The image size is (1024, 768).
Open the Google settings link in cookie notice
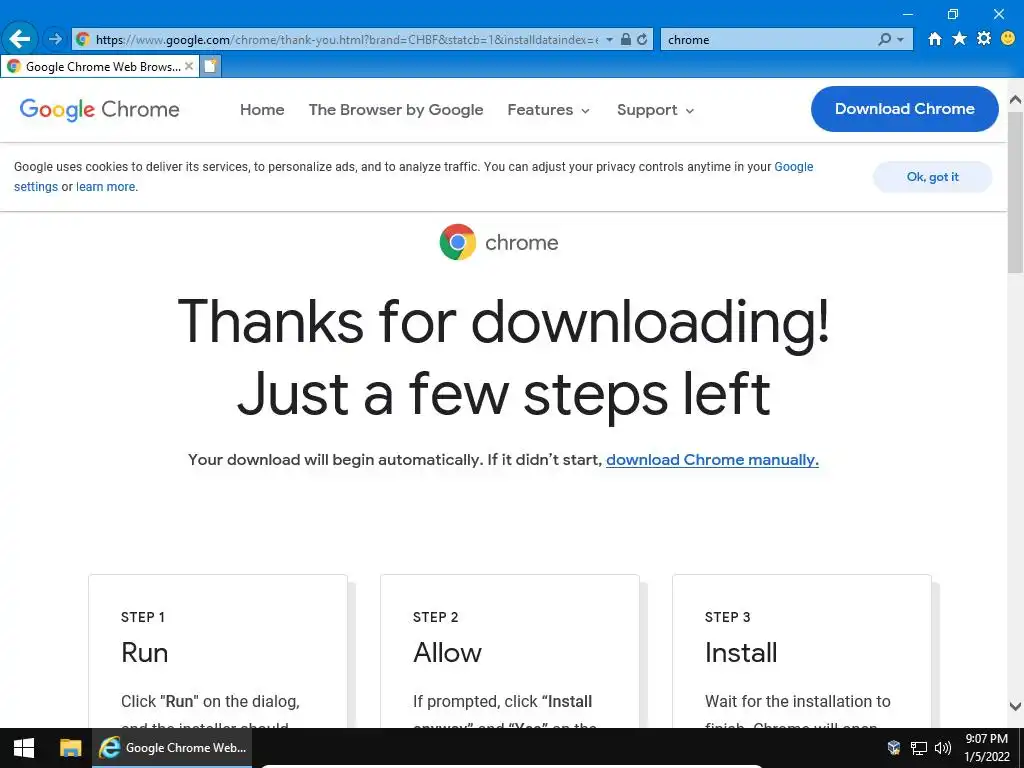(x=793, y=167)
